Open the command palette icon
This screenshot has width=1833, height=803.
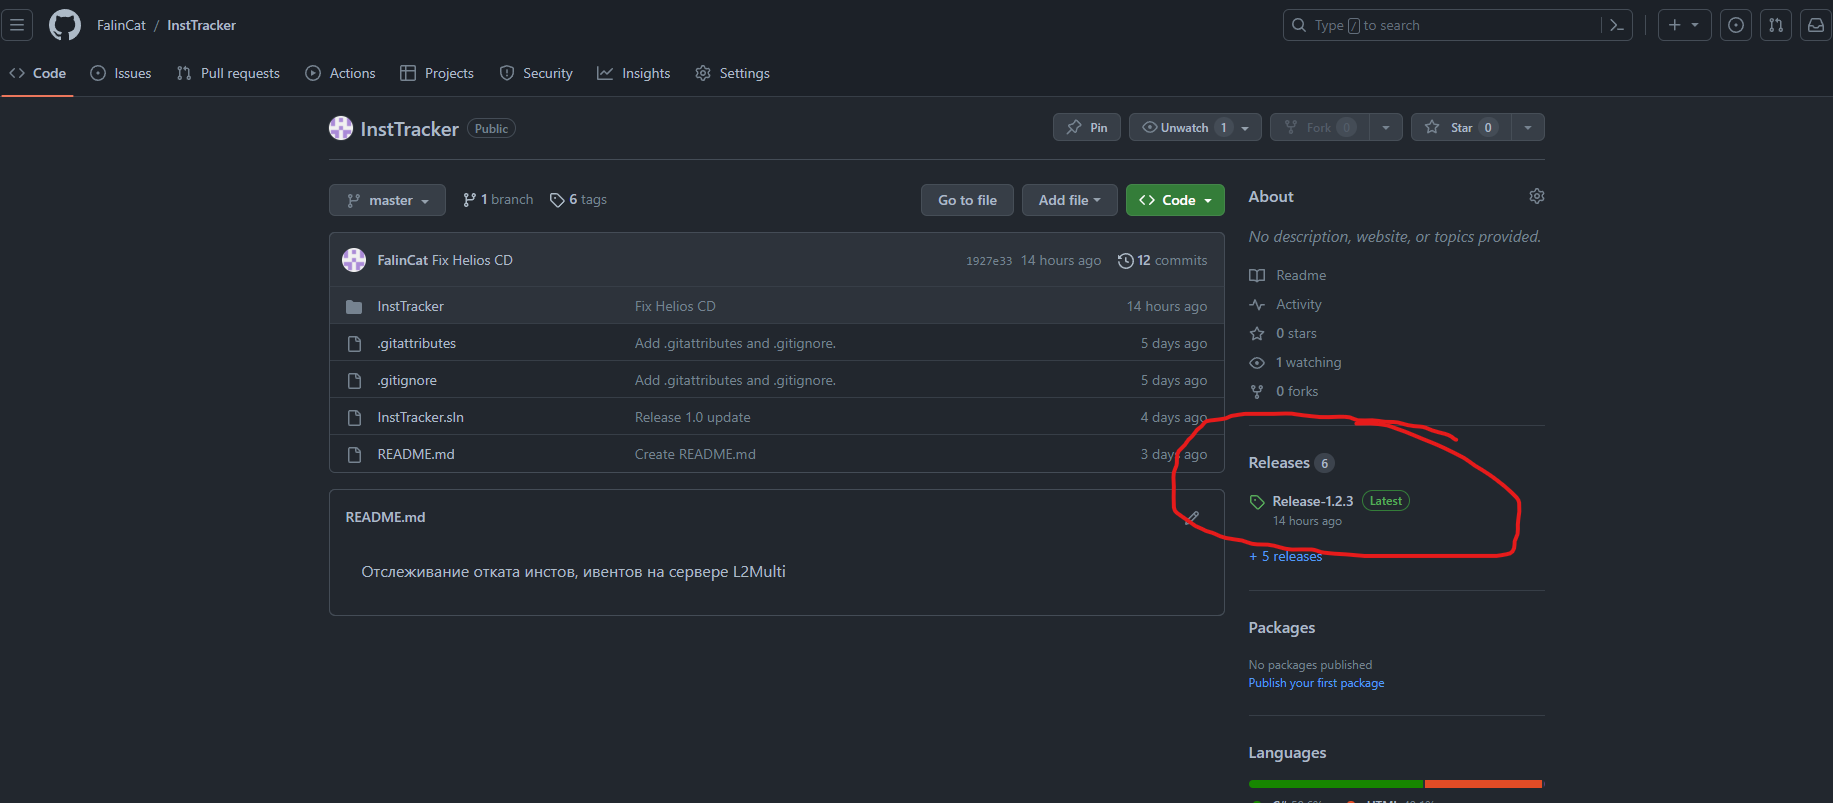(x=1616, y=25)
